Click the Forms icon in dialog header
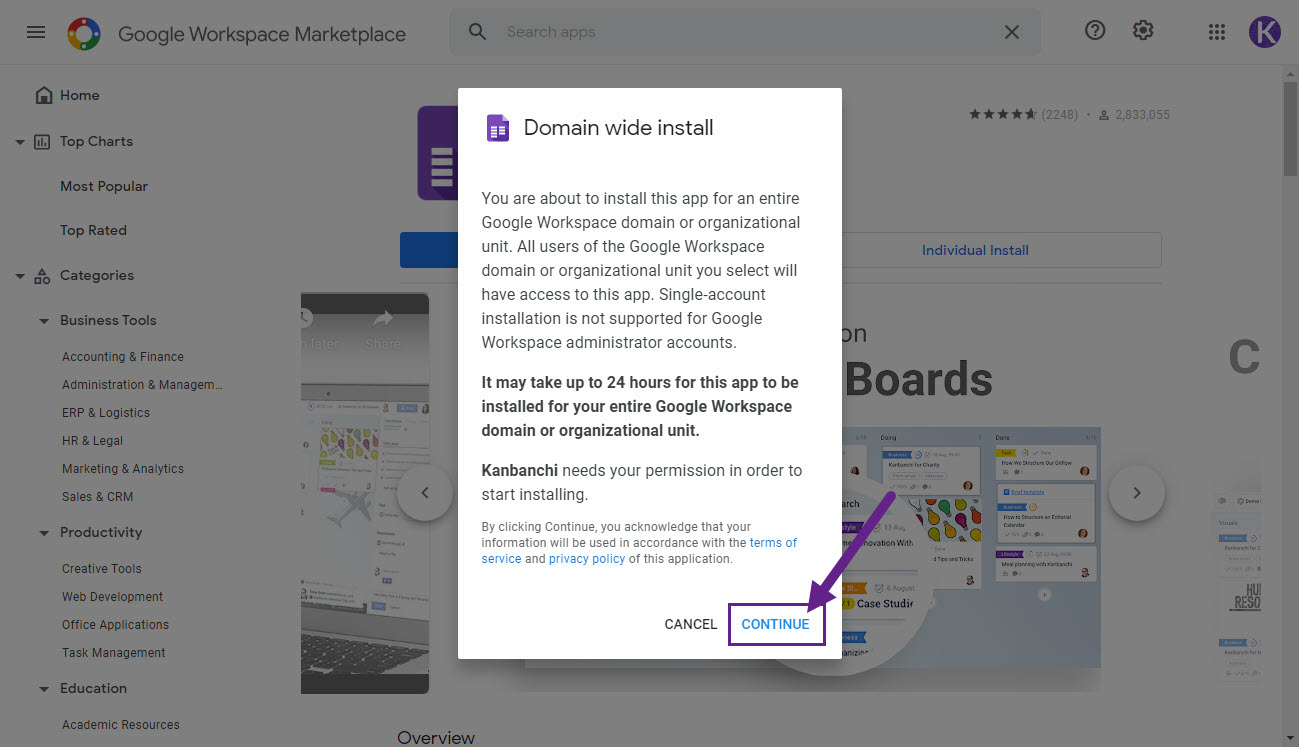Image resolution: width=1299 pixels, height=747 pixels. click(x=497, y=128)
